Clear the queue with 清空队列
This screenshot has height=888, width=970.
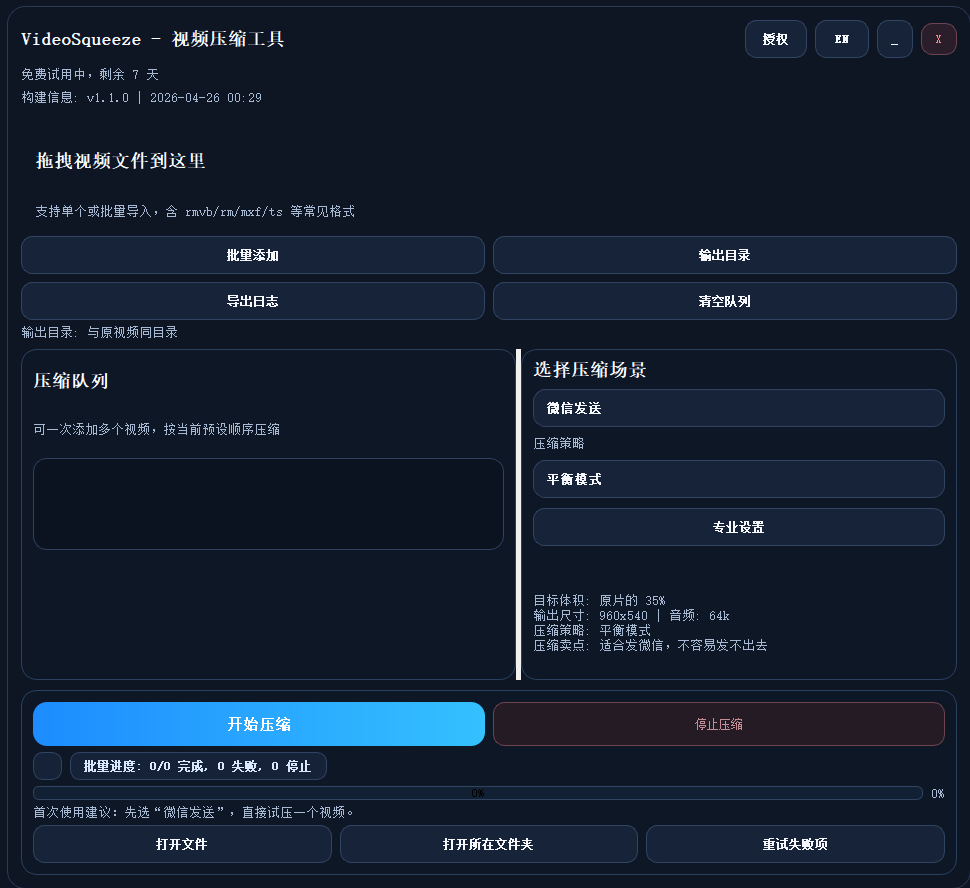pyautogui.click(x=724, y=301)
